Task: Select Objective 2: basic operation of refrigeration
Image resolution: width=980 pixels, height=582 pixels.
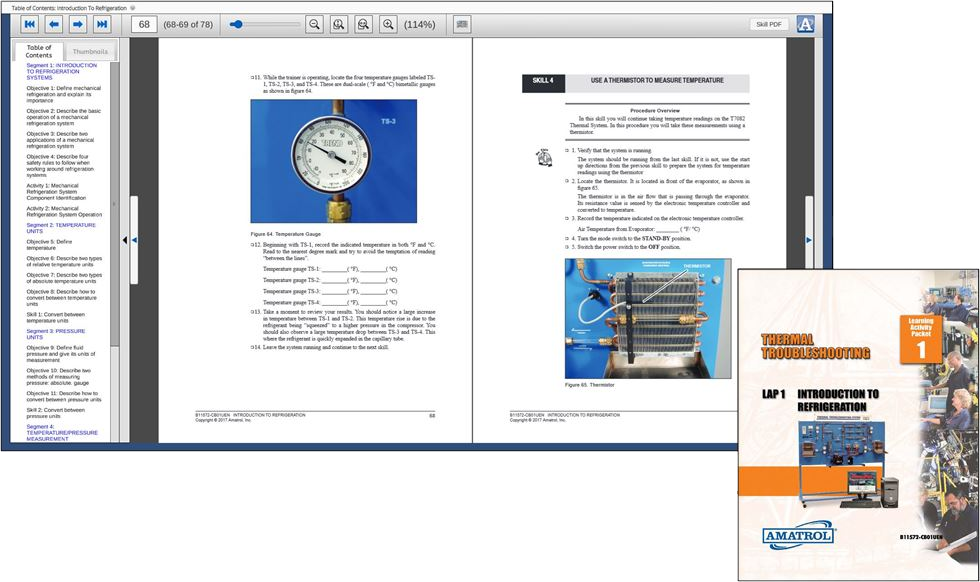Action: pos(63,117)
